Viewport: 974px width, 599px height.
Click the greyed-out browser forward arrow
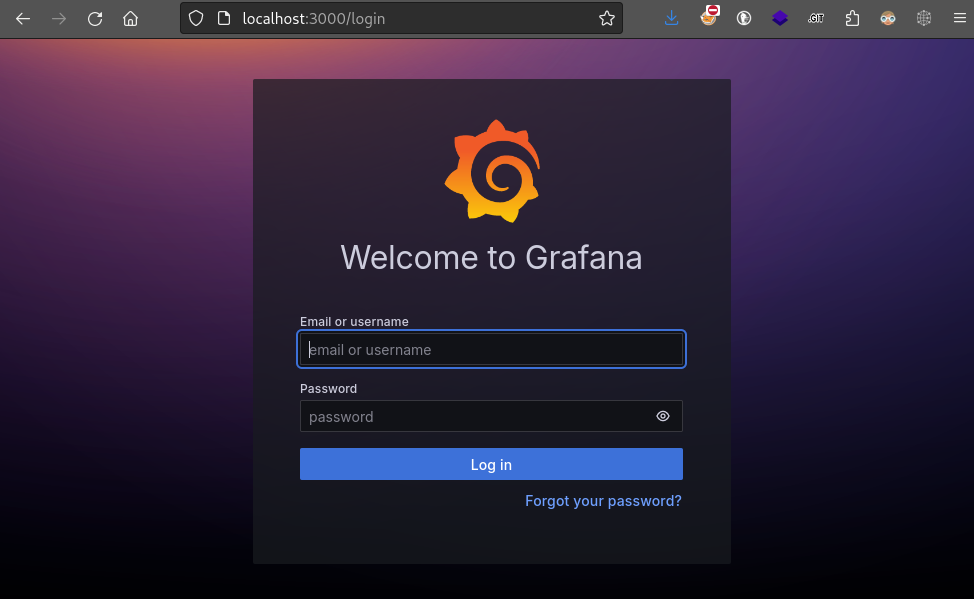59,19
